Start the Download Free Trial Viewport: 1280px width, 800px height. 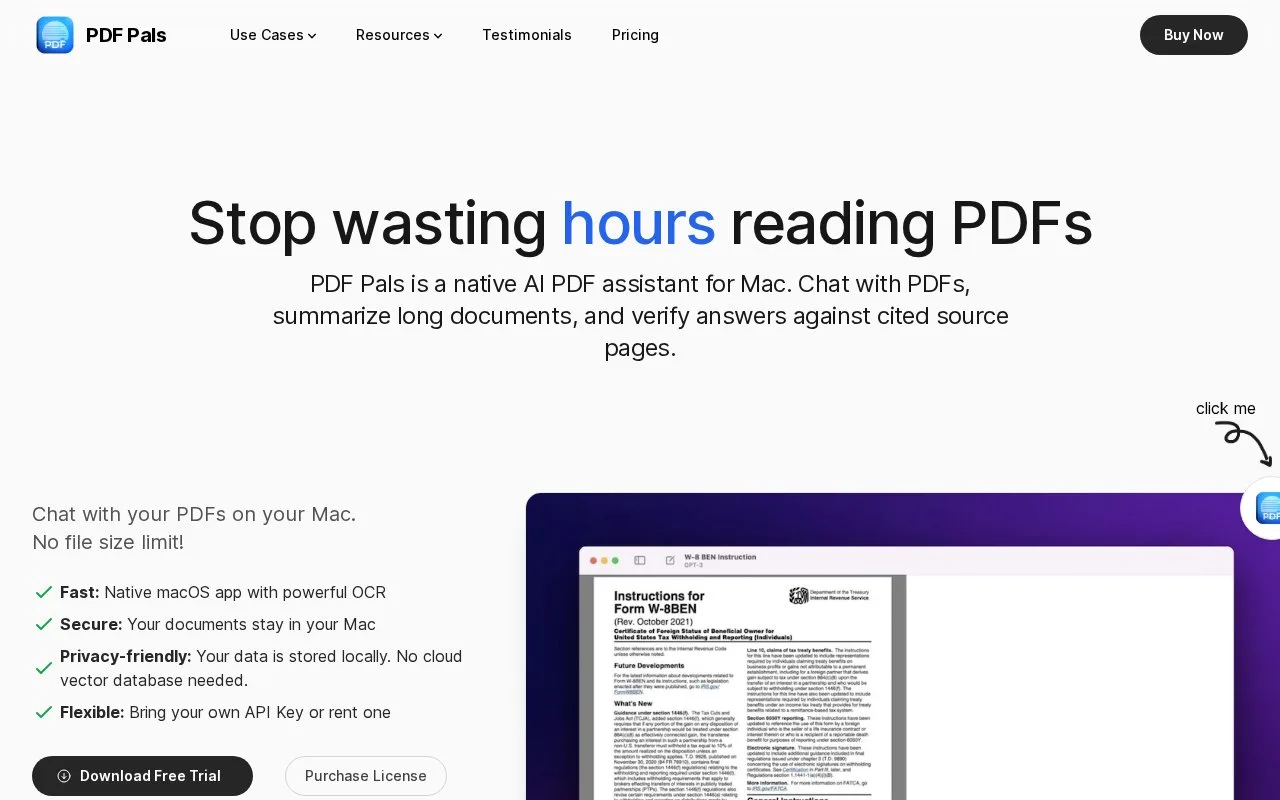(x=142, y=776)
